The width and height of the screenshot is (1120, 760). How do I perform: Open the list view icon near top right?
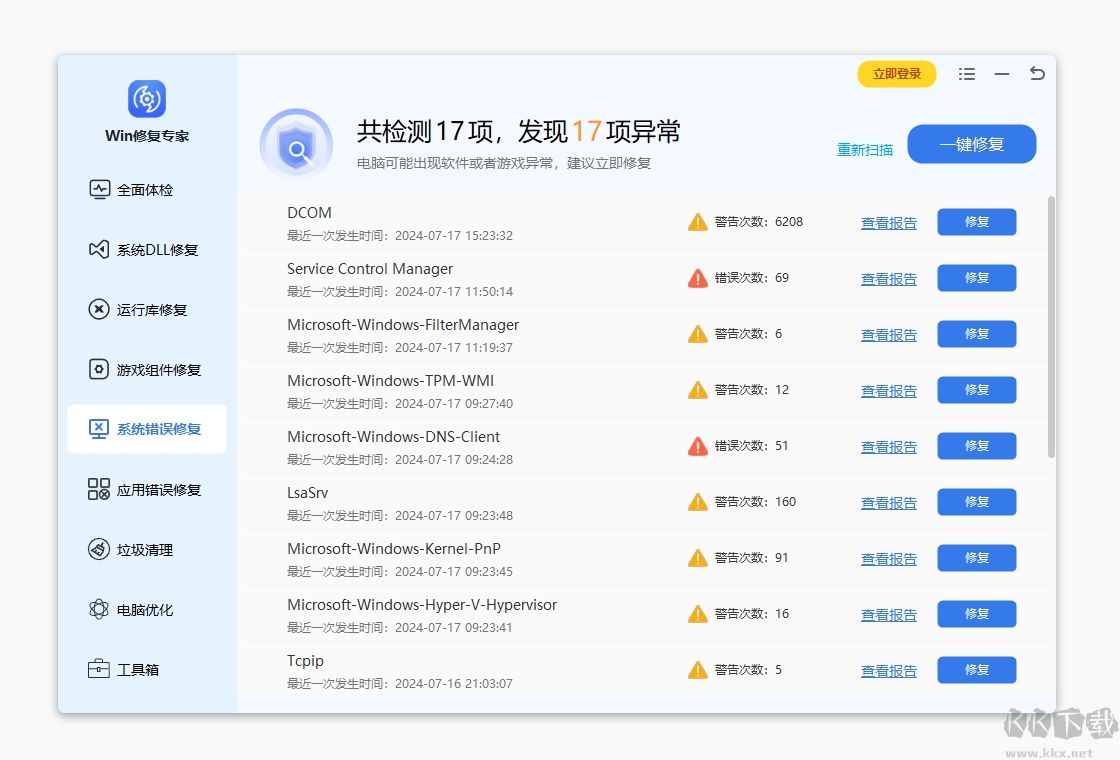click(x=966, y=73)
